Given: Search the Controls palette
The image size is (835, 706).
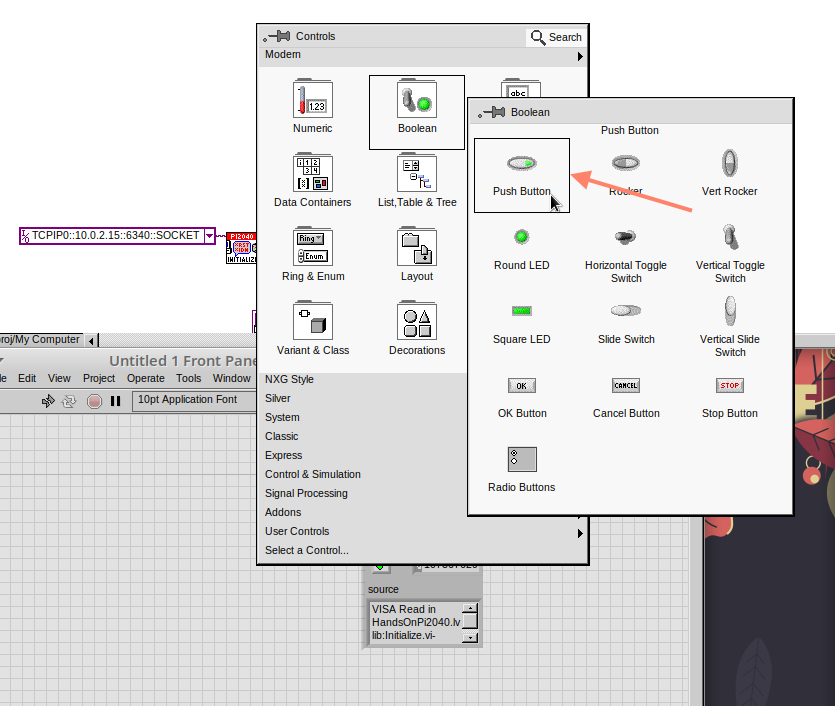Looking at the screenshot, I should [556, 37].
